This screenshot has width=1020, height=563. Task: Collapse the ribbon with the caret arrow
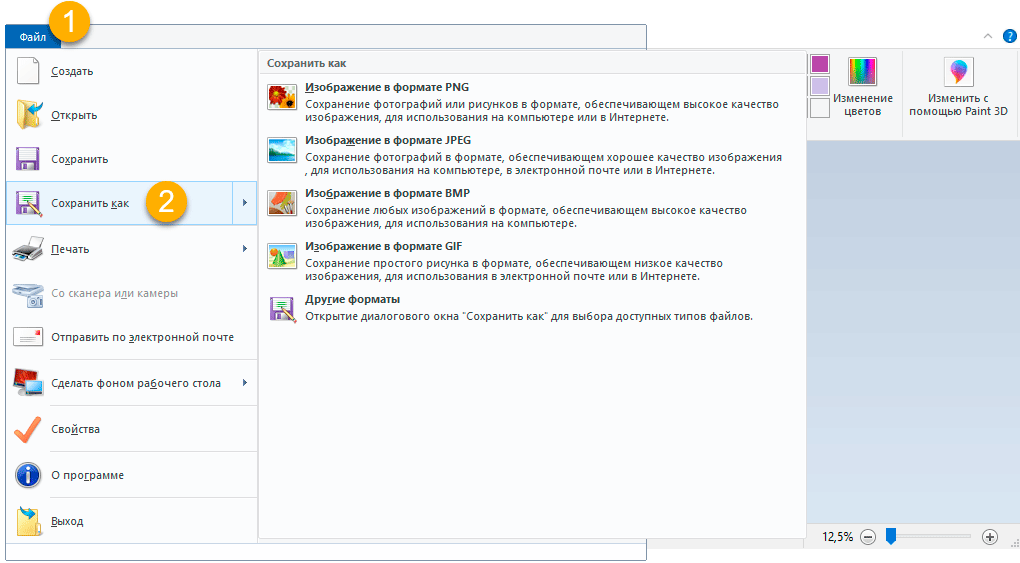pyautogui.click(x=987, y=36)
